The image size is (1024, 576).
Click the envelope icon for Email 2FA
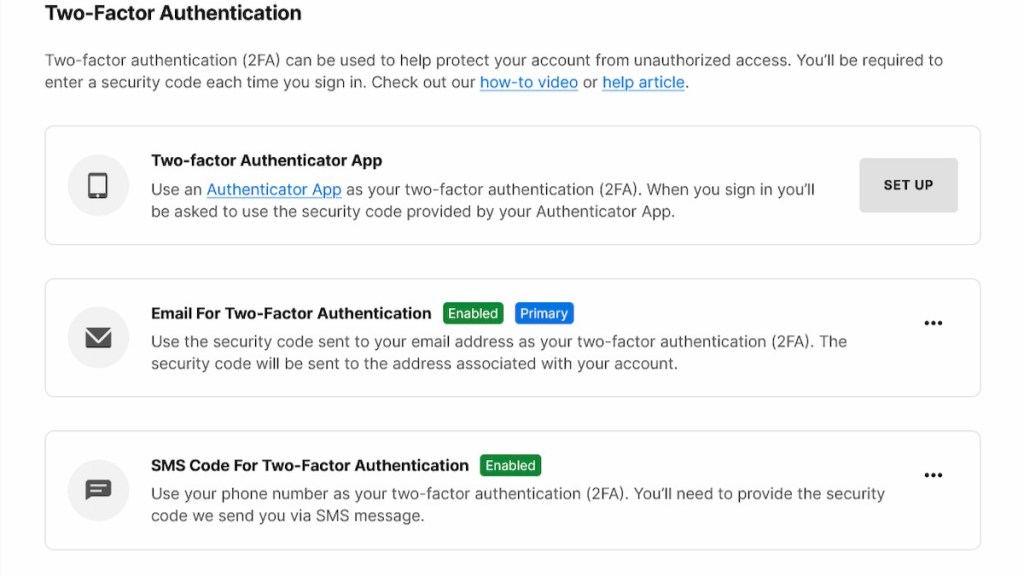click(x=97, y=337)
